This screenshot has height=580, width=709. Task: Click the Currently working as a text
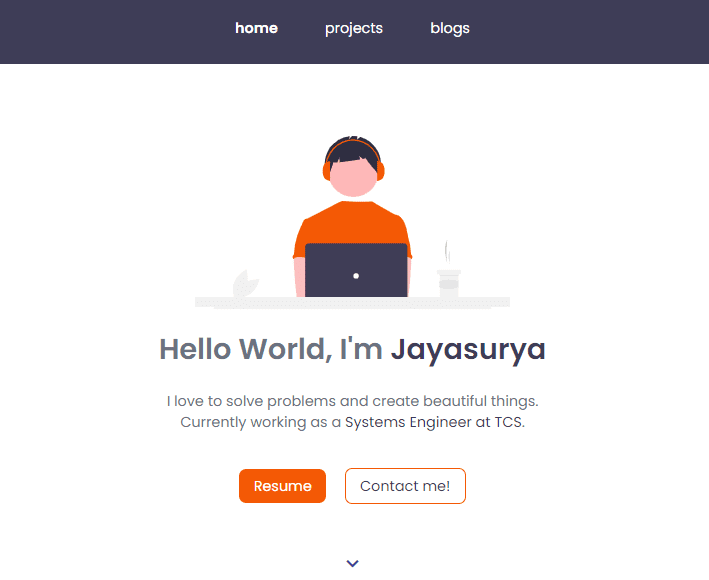coord(260,422)
